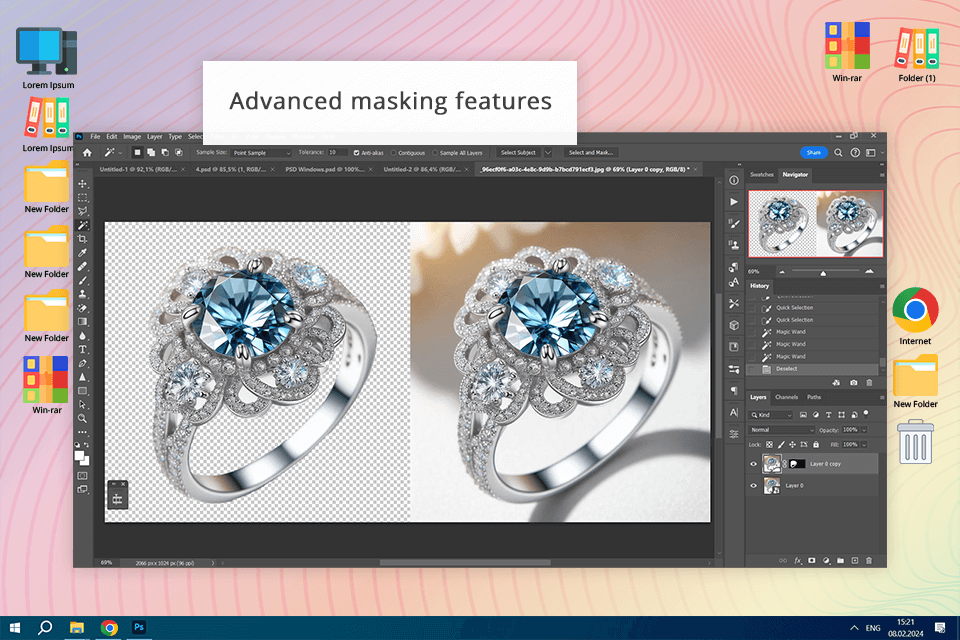Open the Layer menu

click(x=155, y=137)
